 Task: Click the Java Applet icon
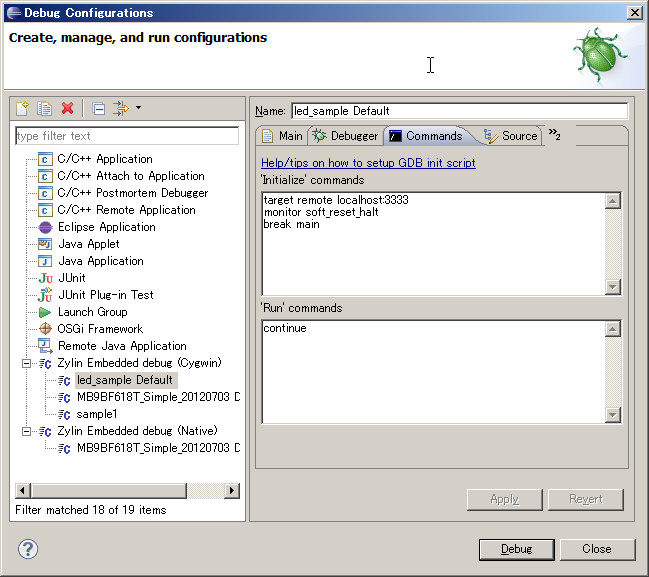point(45,244)
